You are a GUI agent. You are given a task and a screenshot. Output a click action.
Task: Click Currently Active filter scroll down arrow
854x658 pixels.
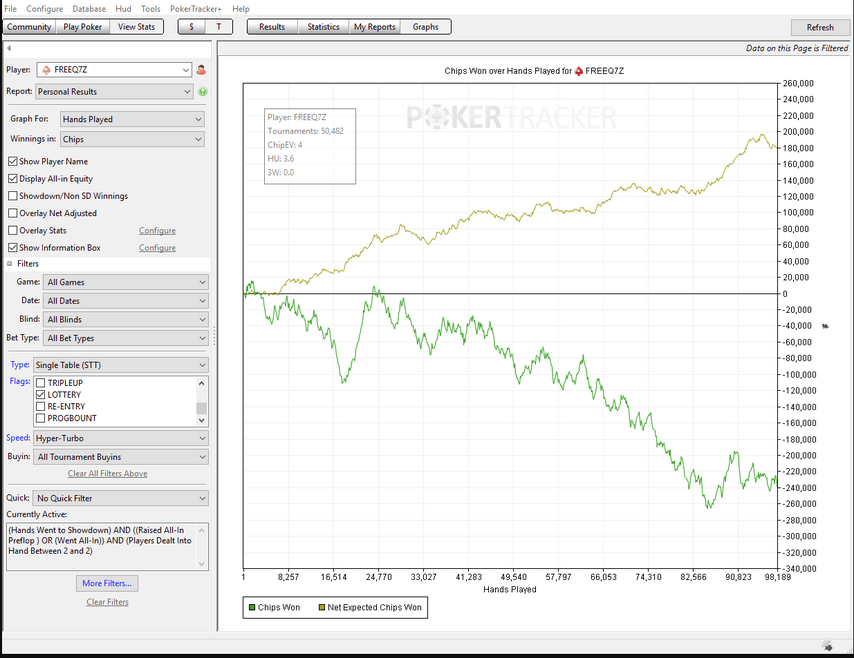pos(202,564)
